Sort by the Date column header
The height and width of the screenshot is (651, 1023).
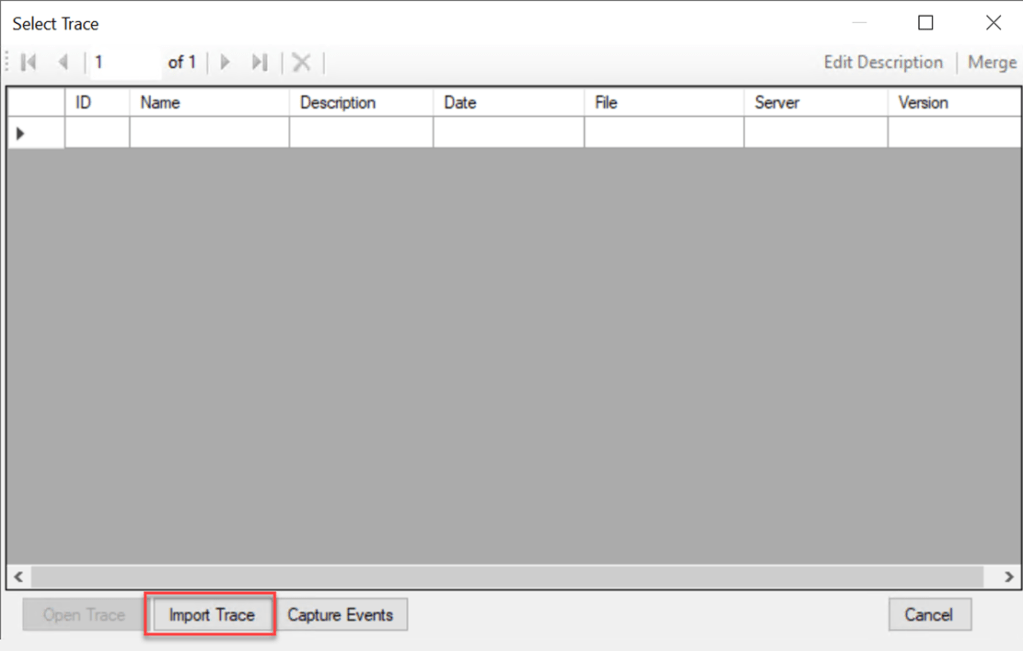pos(508,103)
